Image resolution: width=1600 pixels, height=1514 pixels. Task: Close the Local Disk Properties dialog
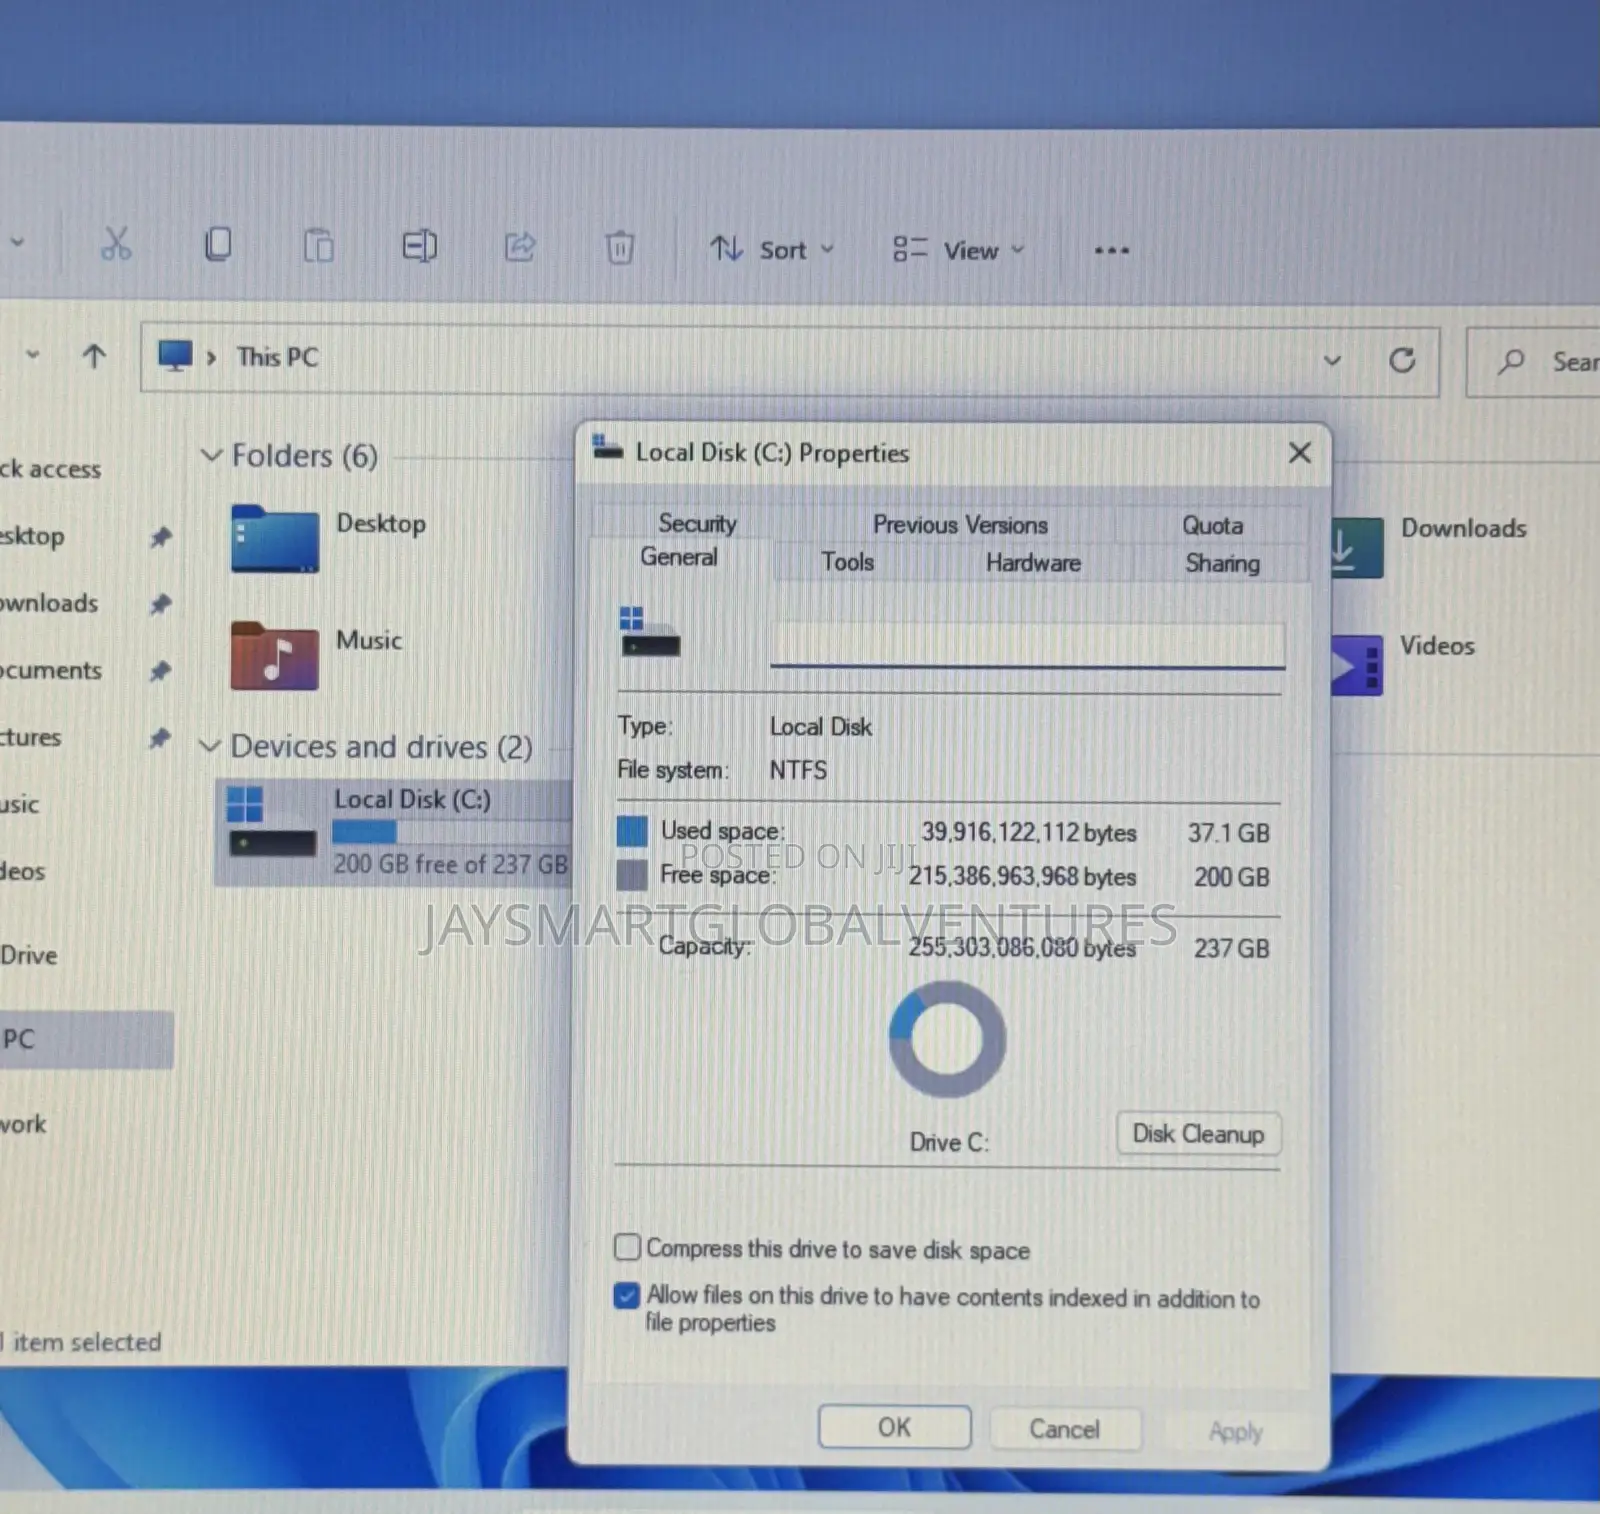click(x=1299, y=453)
